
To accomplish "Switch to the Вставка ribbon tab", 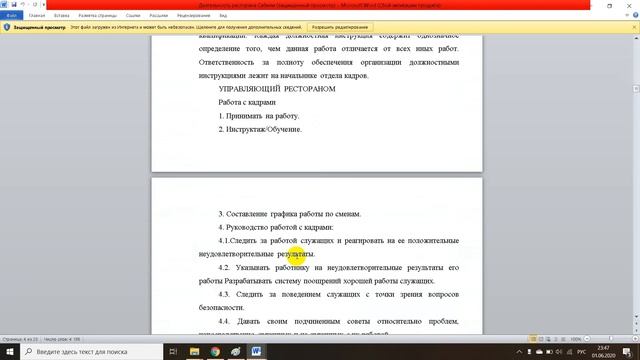I will pyautogui.click(x=62, y=16).
